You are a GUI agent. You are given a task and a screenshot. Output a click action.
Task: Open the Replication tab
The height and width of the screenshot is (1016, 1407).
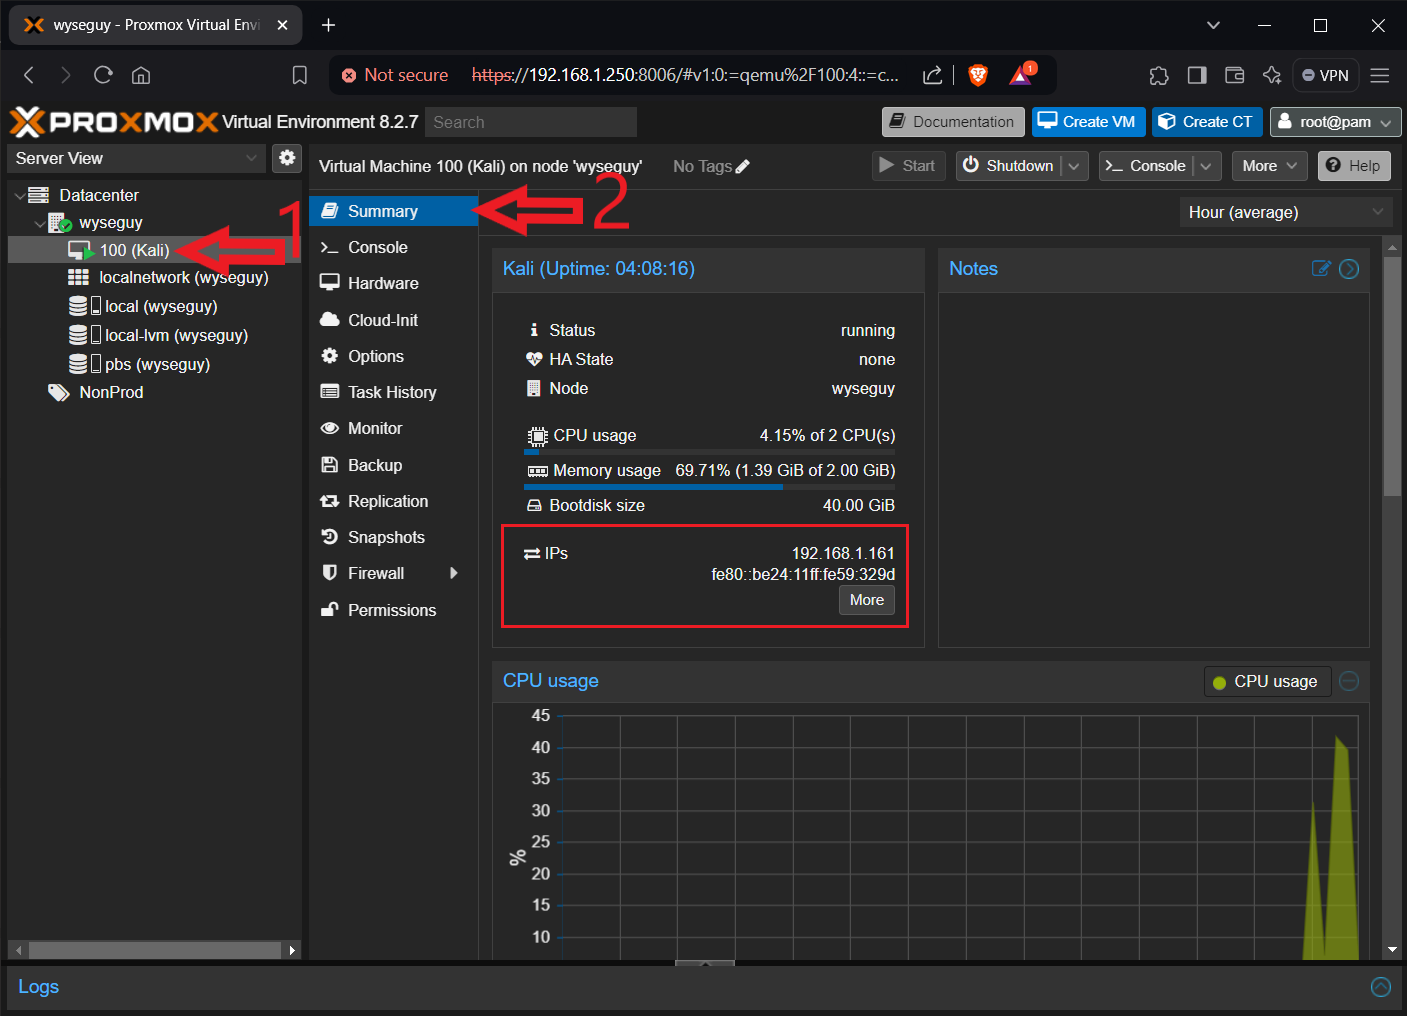coord(394,501)
